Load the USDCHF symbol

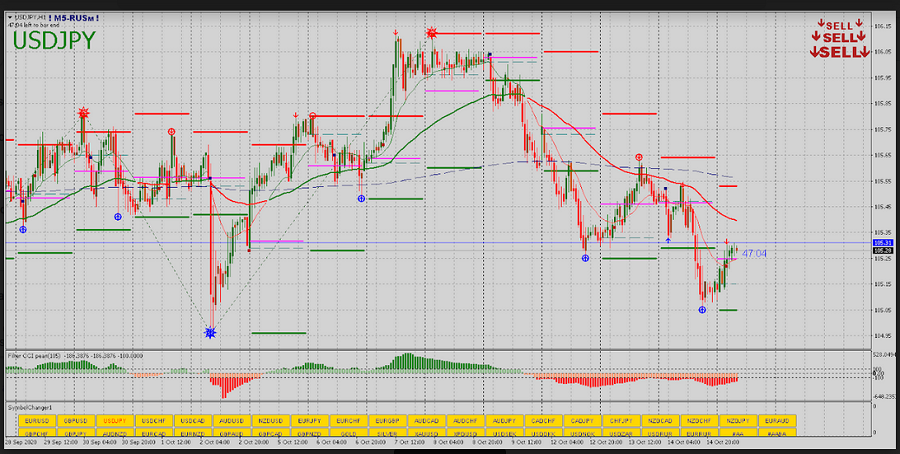point(153,422)
